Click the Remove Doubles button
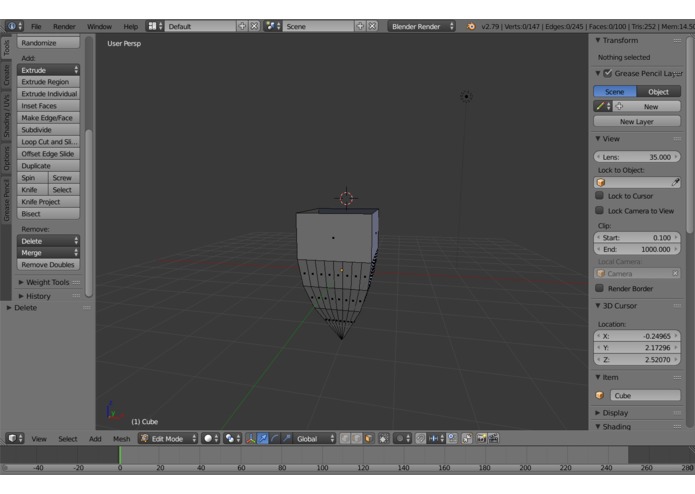695x494 pixels. tap(48, 265)
